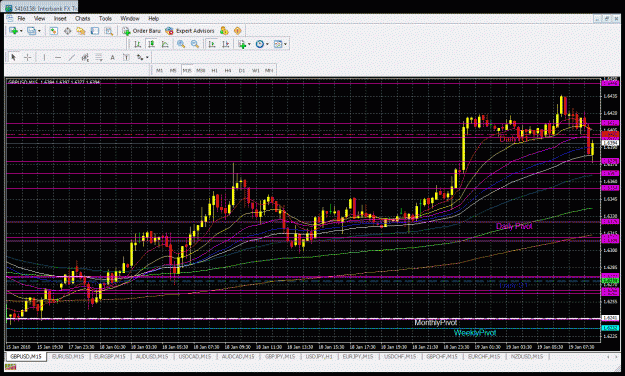The width and height of the screenshot is (625, 376).
Task: Select the Daily Pivot label on chart
Action: (x=514, y=226)
